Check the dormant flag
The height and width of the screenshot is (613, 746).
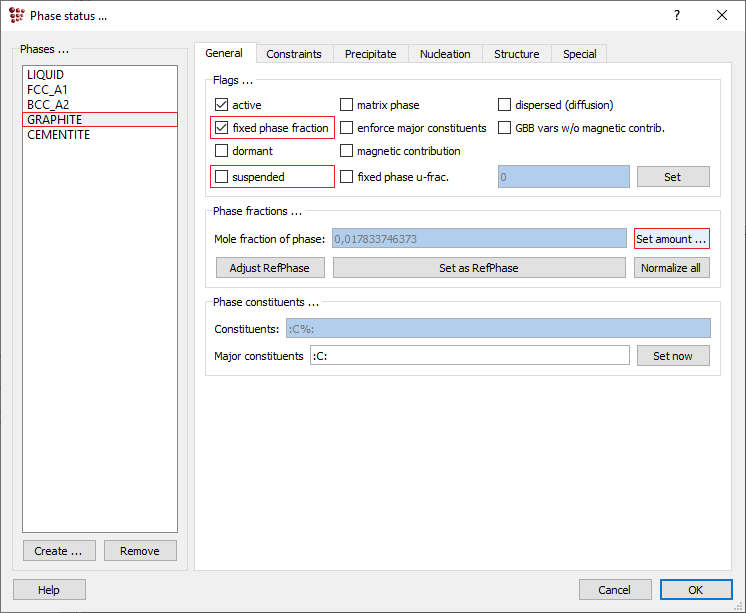222,151
